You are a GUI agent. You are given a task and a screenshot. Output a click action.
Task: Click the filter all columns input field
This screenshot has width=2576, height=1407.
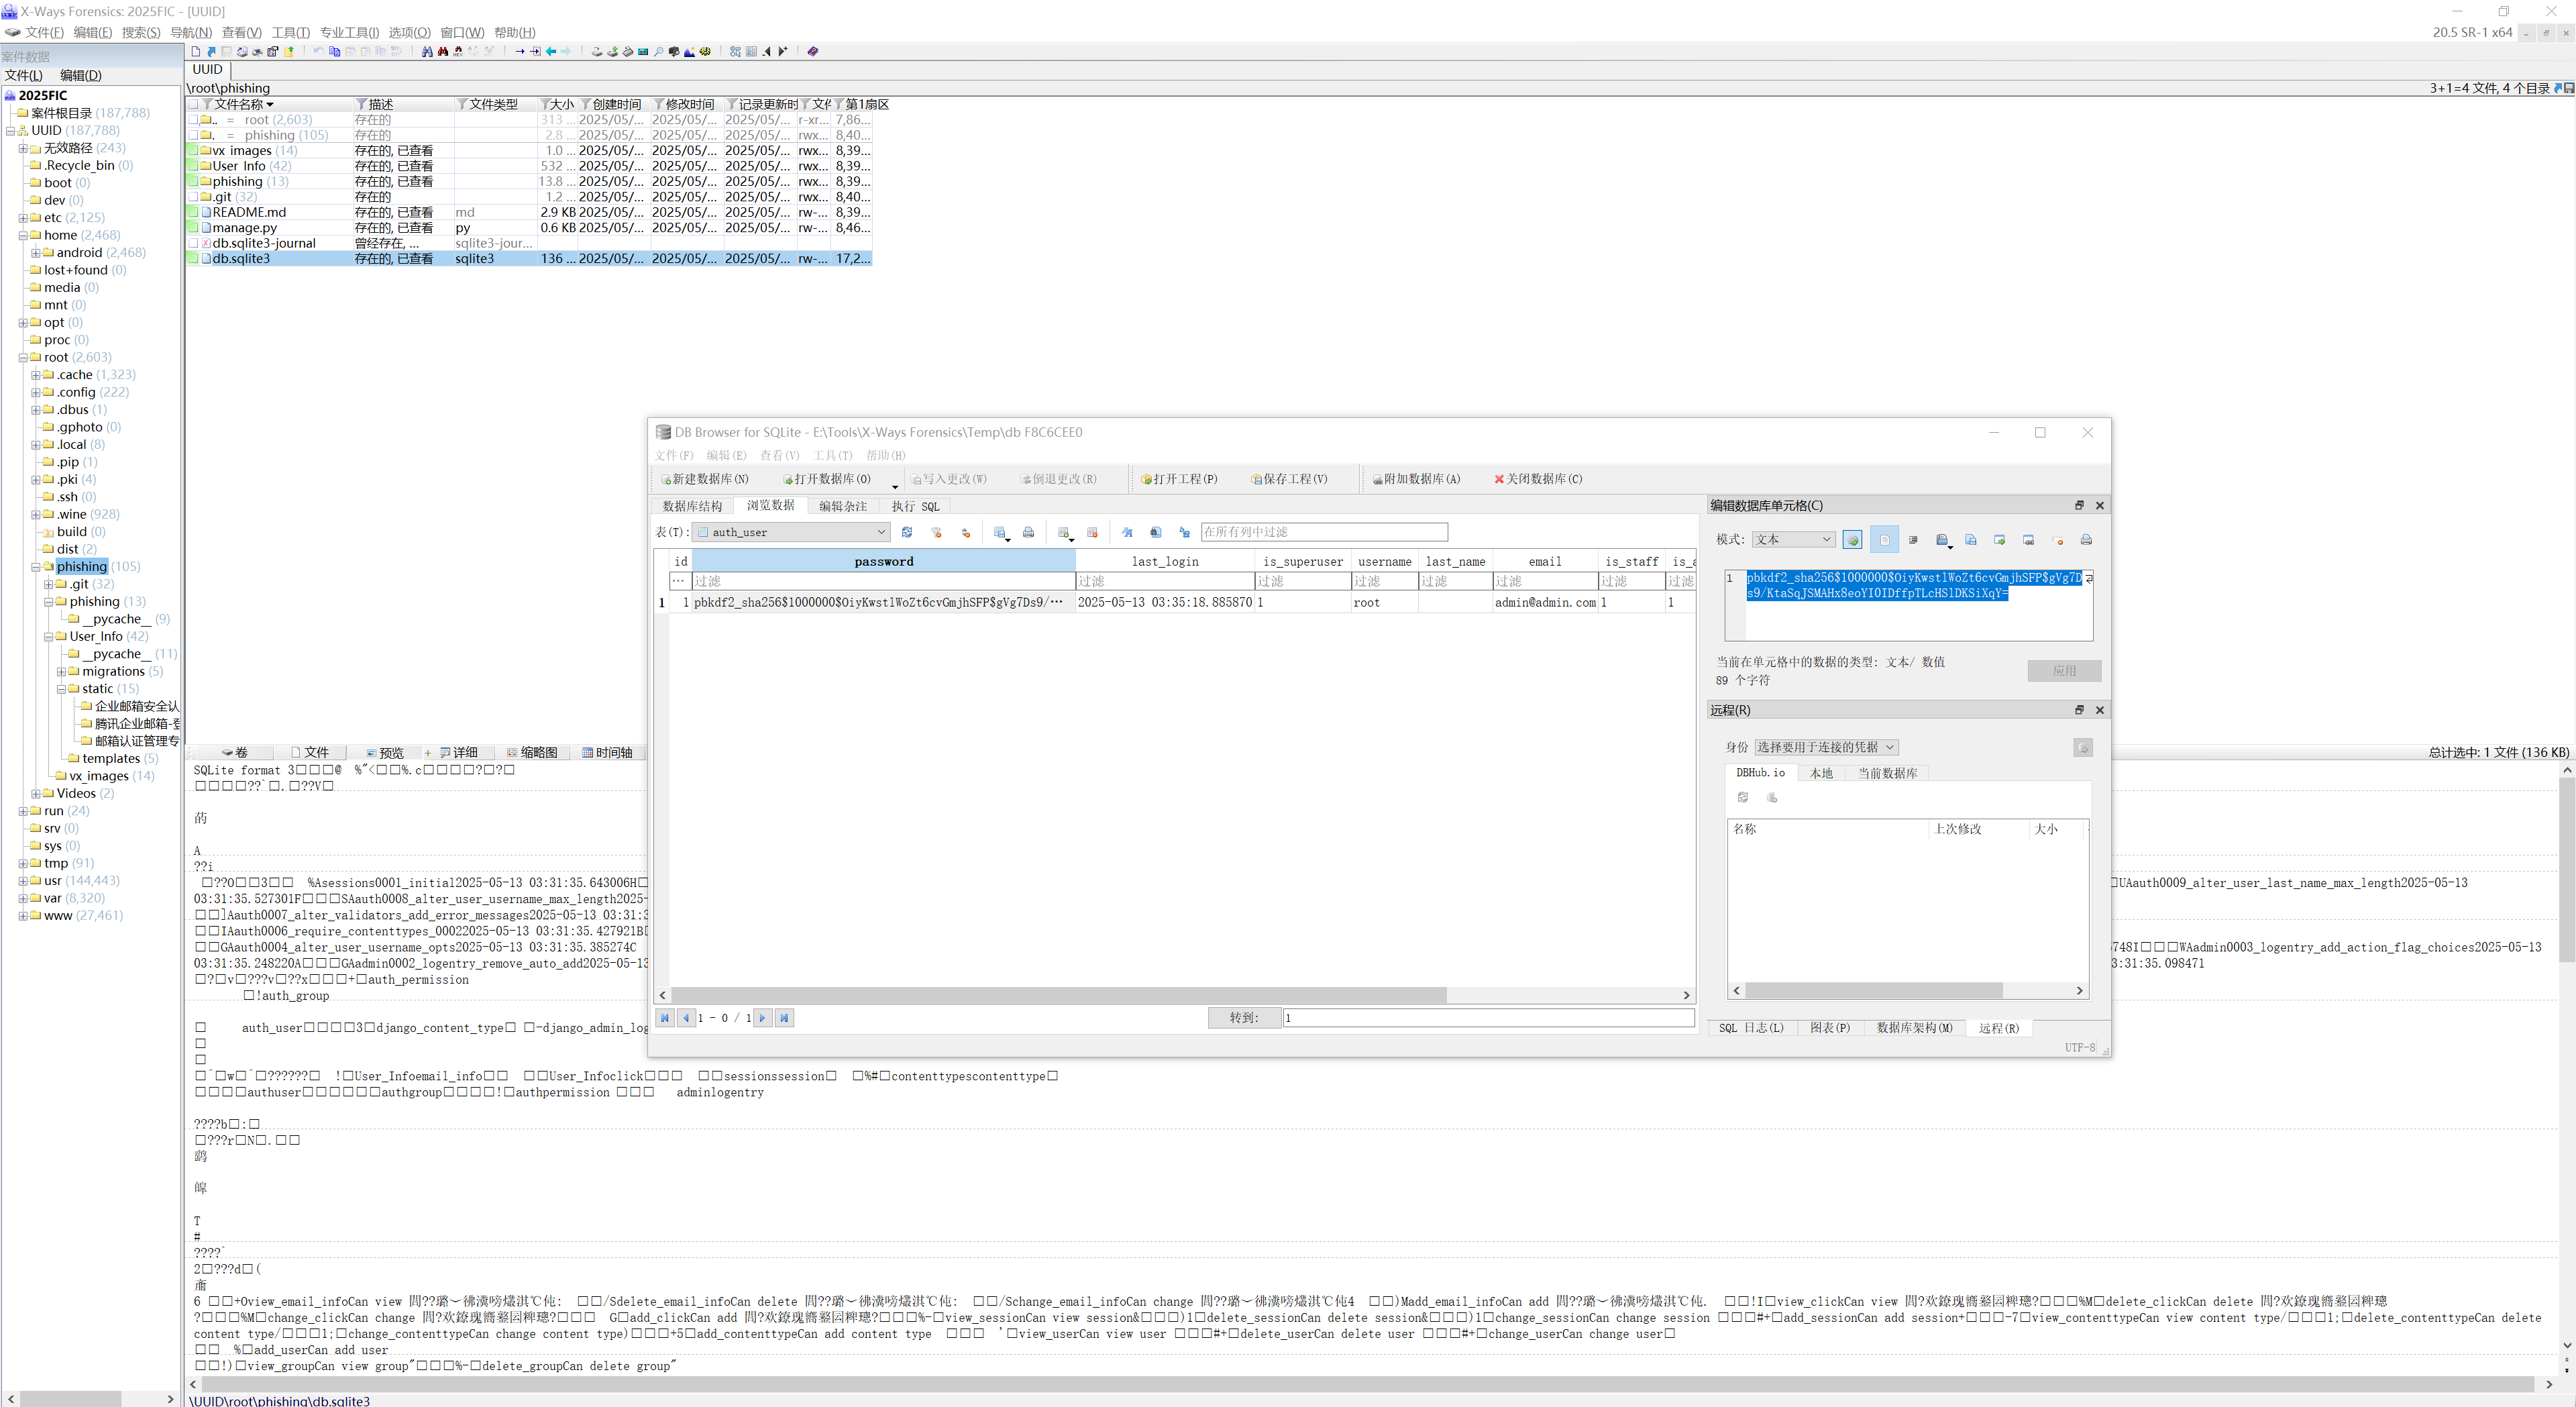pos(1324,532)
